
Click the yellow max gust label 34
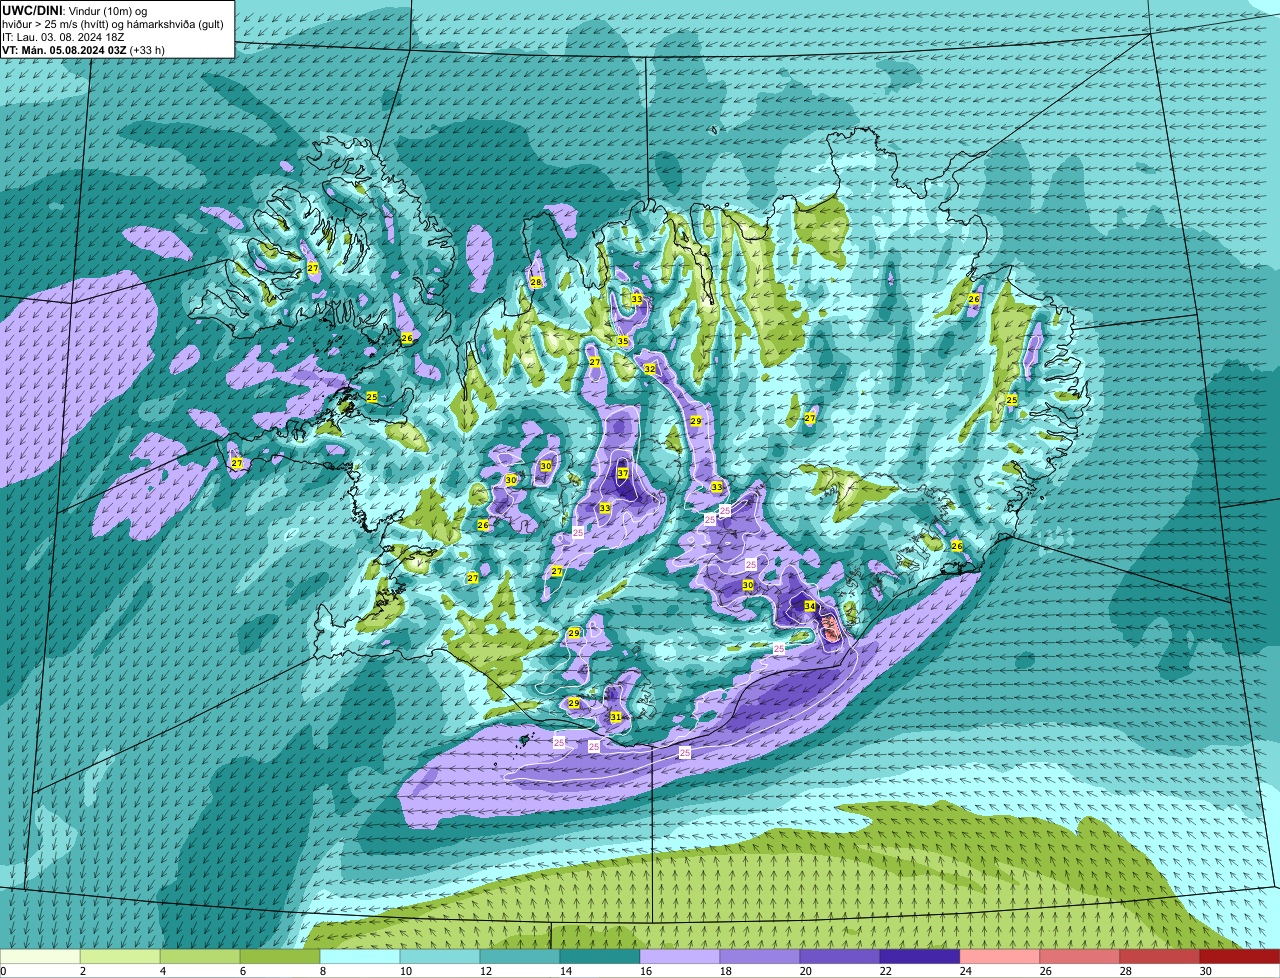(810, 607)
